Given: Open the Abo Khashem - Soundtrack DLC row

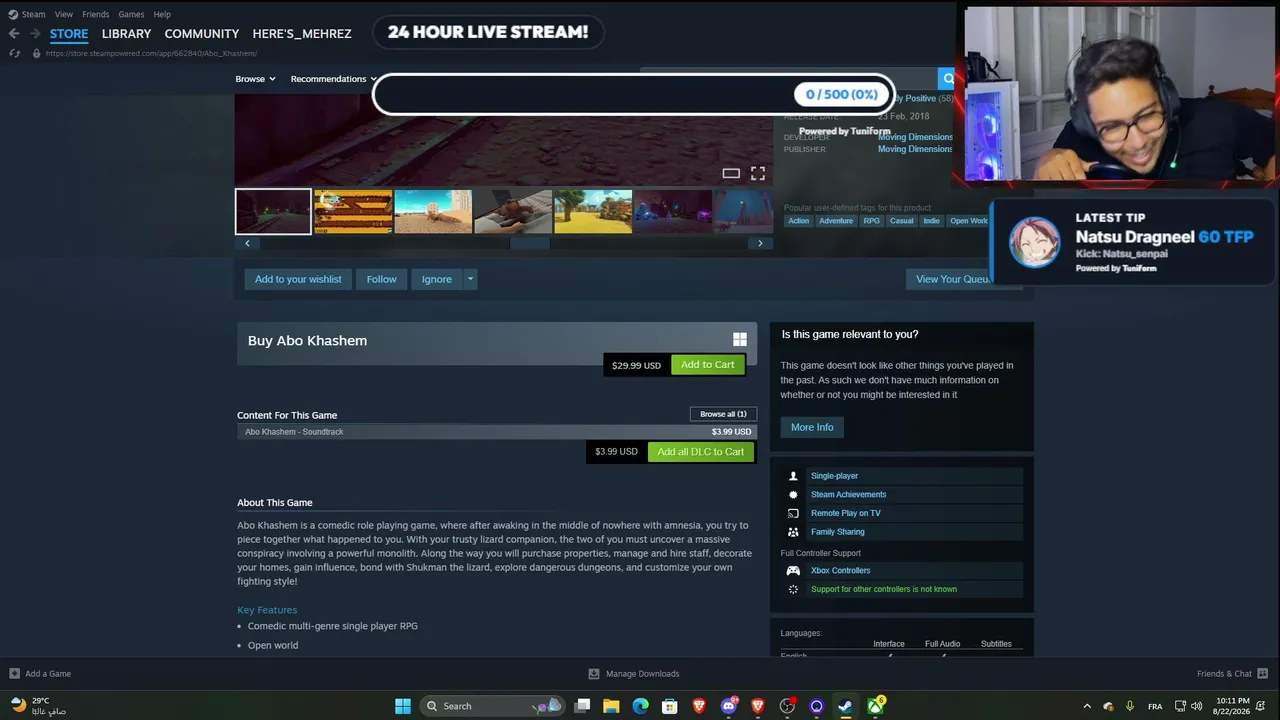Looking at the screenshot, I should coord(497,432).
